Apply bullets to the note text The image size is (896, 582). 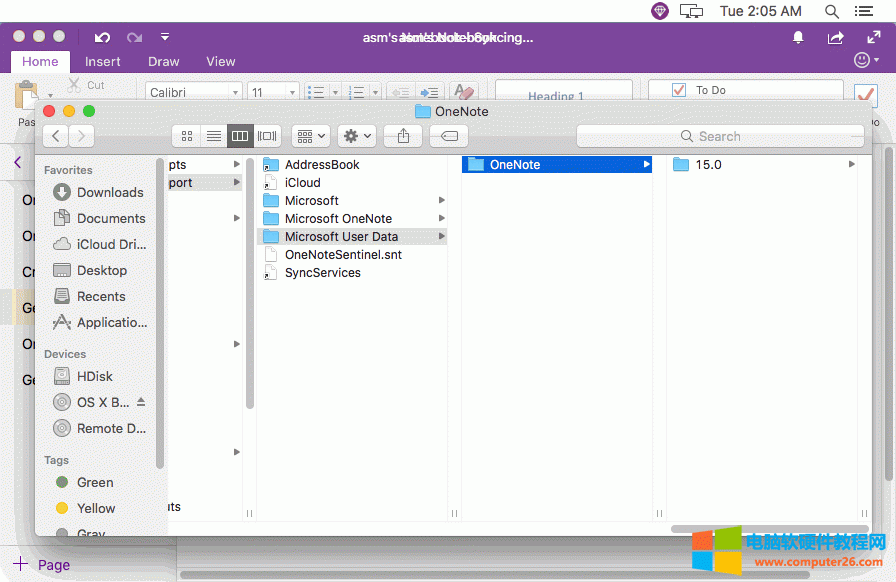tap(314, 91)
